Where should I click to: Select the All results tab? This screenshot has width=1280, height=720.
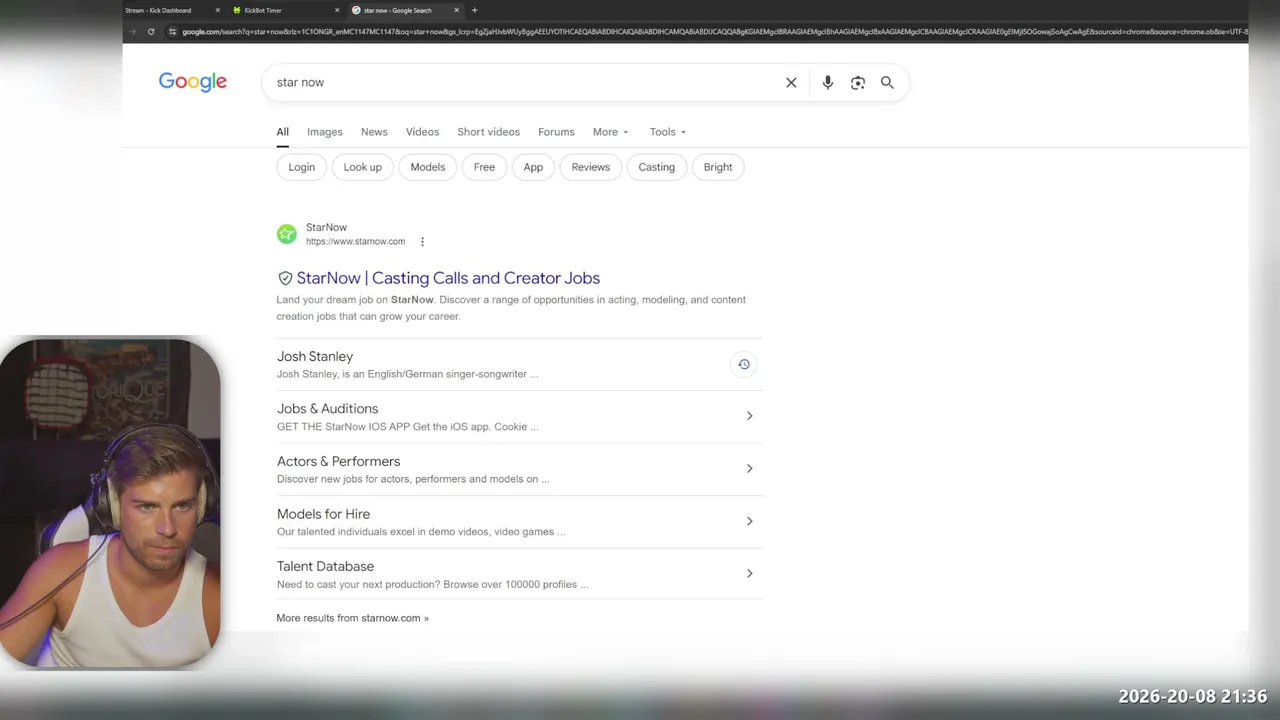(x=283, y=132)
